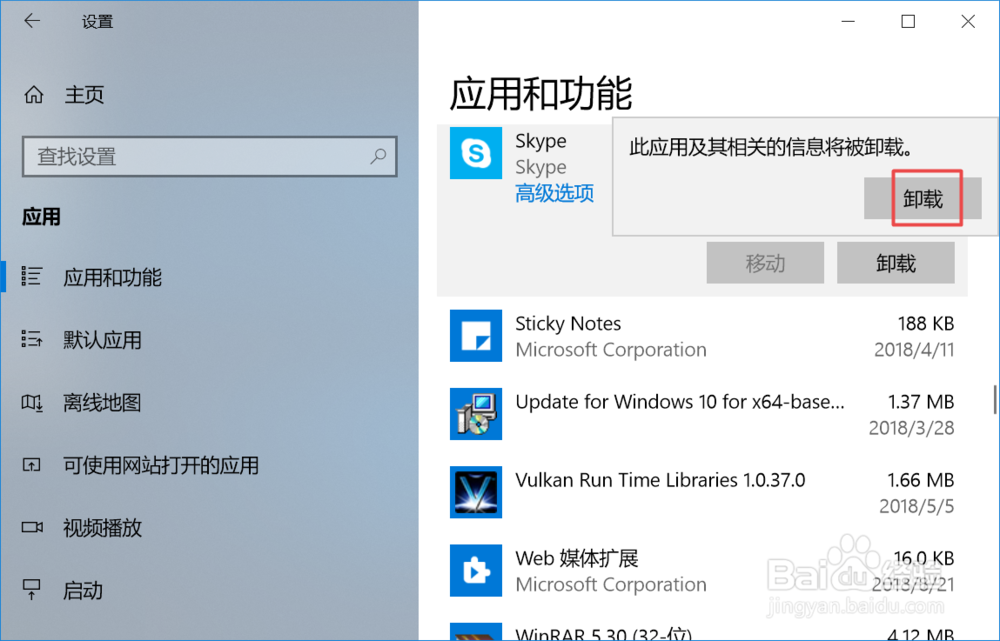Image resolution: width=1000 pixels, height=641 pixels.
Task: Click the Update for Windows 10 installer icon
Action: point(476,414)
